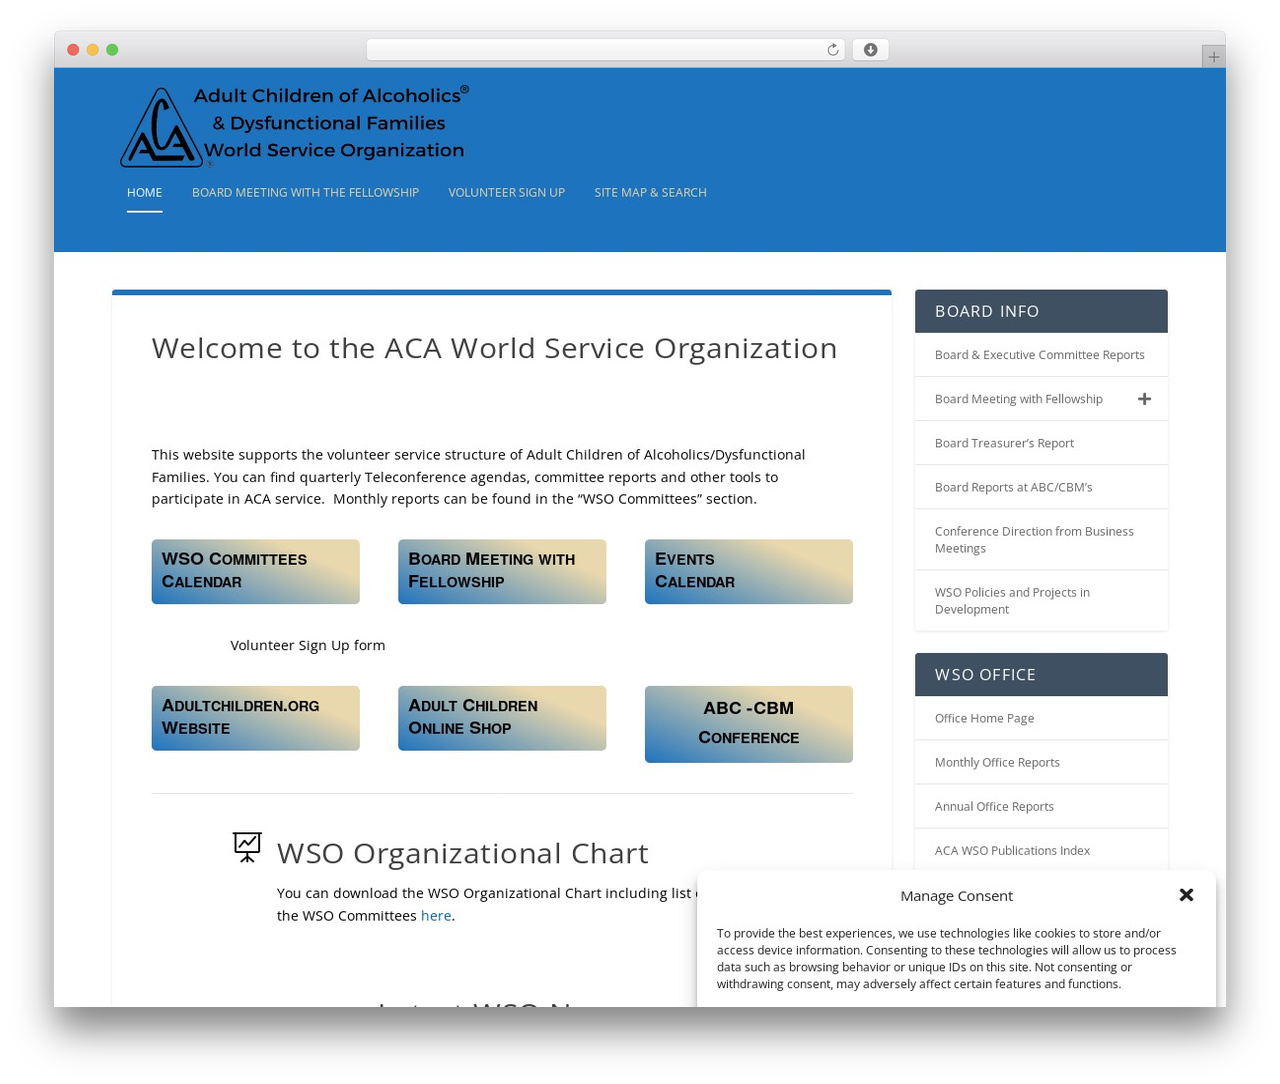Click the WSO Organizational Chart heading
This screenshot has height=1084, width=1280.
[462, 853]
